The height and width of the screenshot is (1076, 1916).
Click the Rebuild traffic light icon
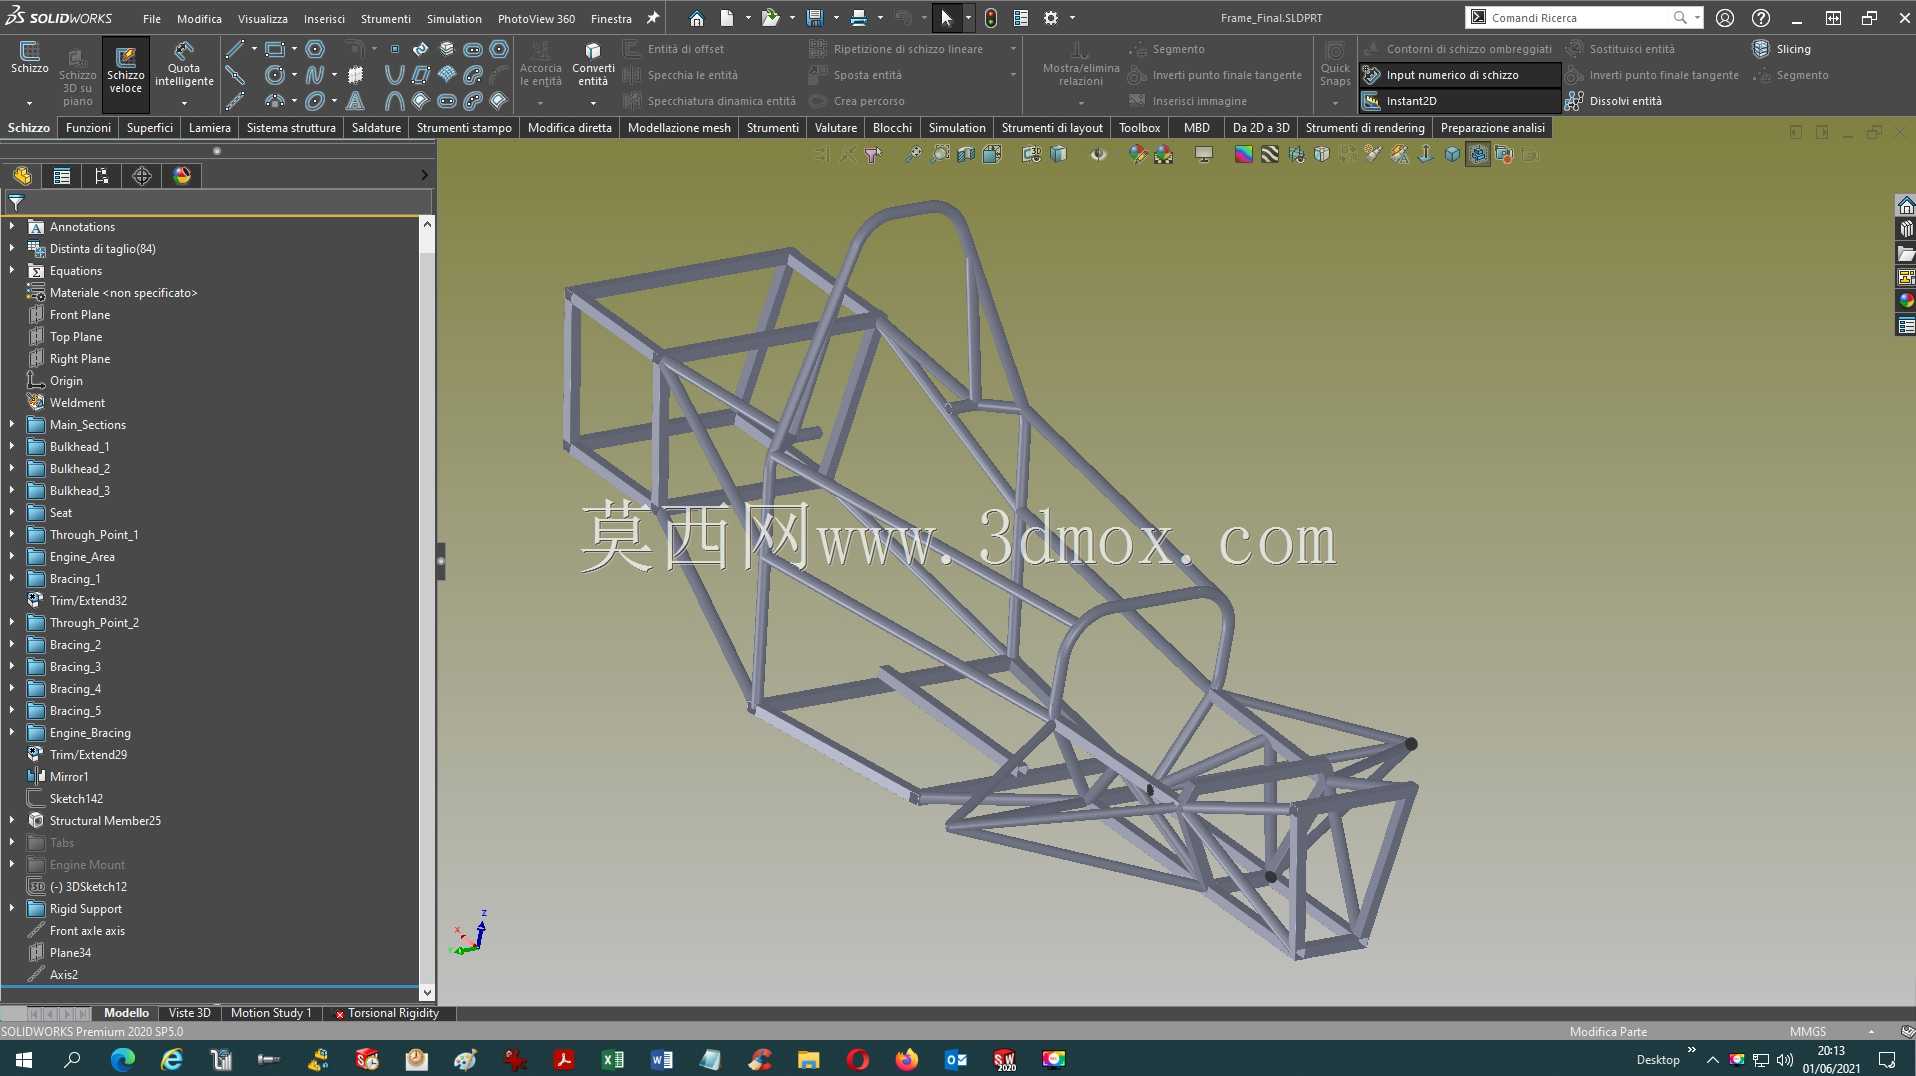point(991,18)
